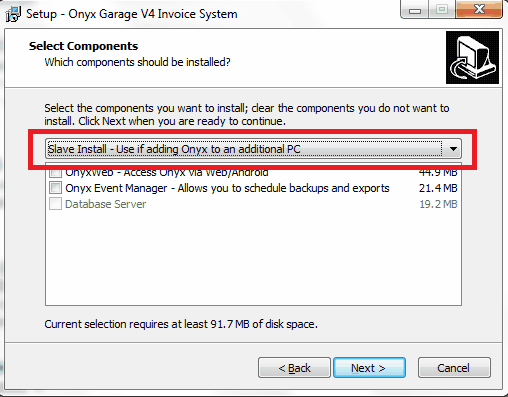
Task: Click the setup installer icon in title bar
Action: click(13, 14)
